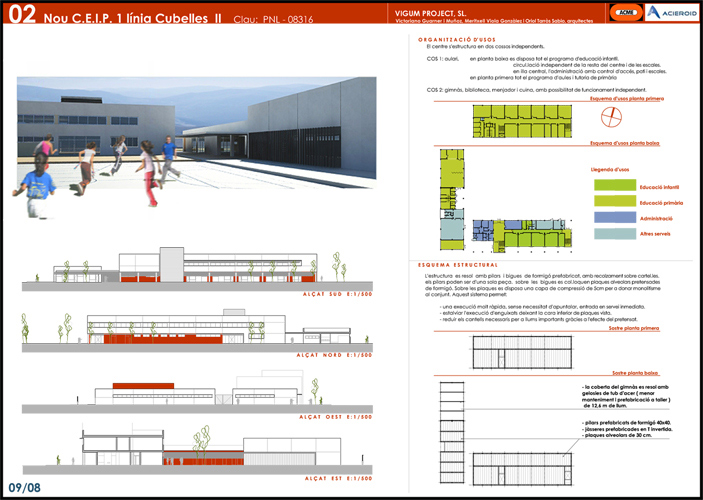The image size is (703, 500).
Task: Click the large 02 panel number
Action: pos(22,14)
